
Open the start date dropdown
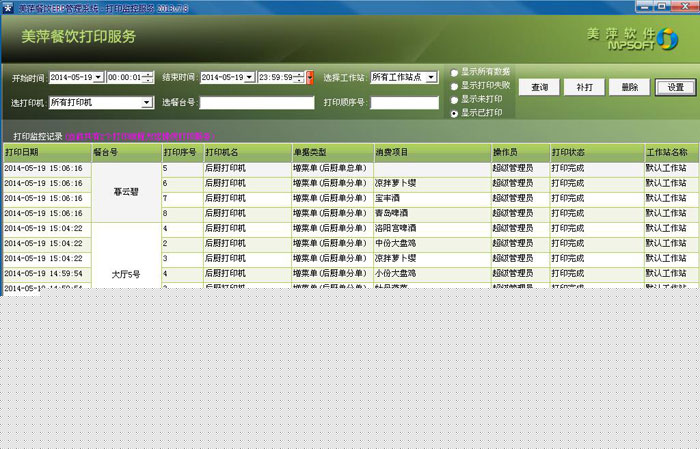click(x=98, y=77)
